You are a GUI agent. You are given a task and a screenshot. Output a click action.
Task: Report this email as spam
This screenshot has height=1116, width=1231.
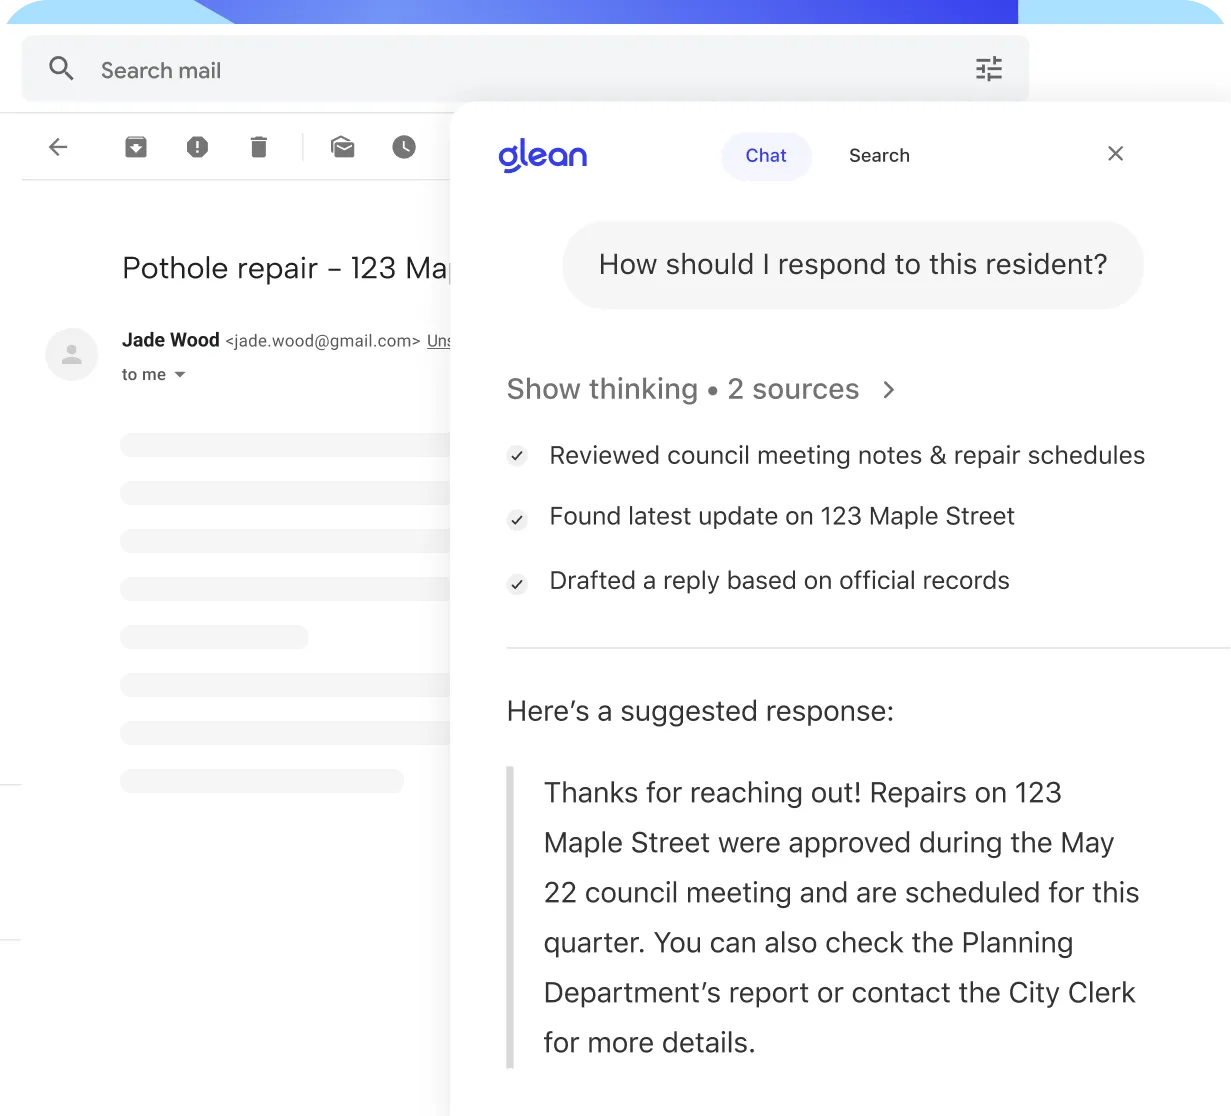[197, 146]
